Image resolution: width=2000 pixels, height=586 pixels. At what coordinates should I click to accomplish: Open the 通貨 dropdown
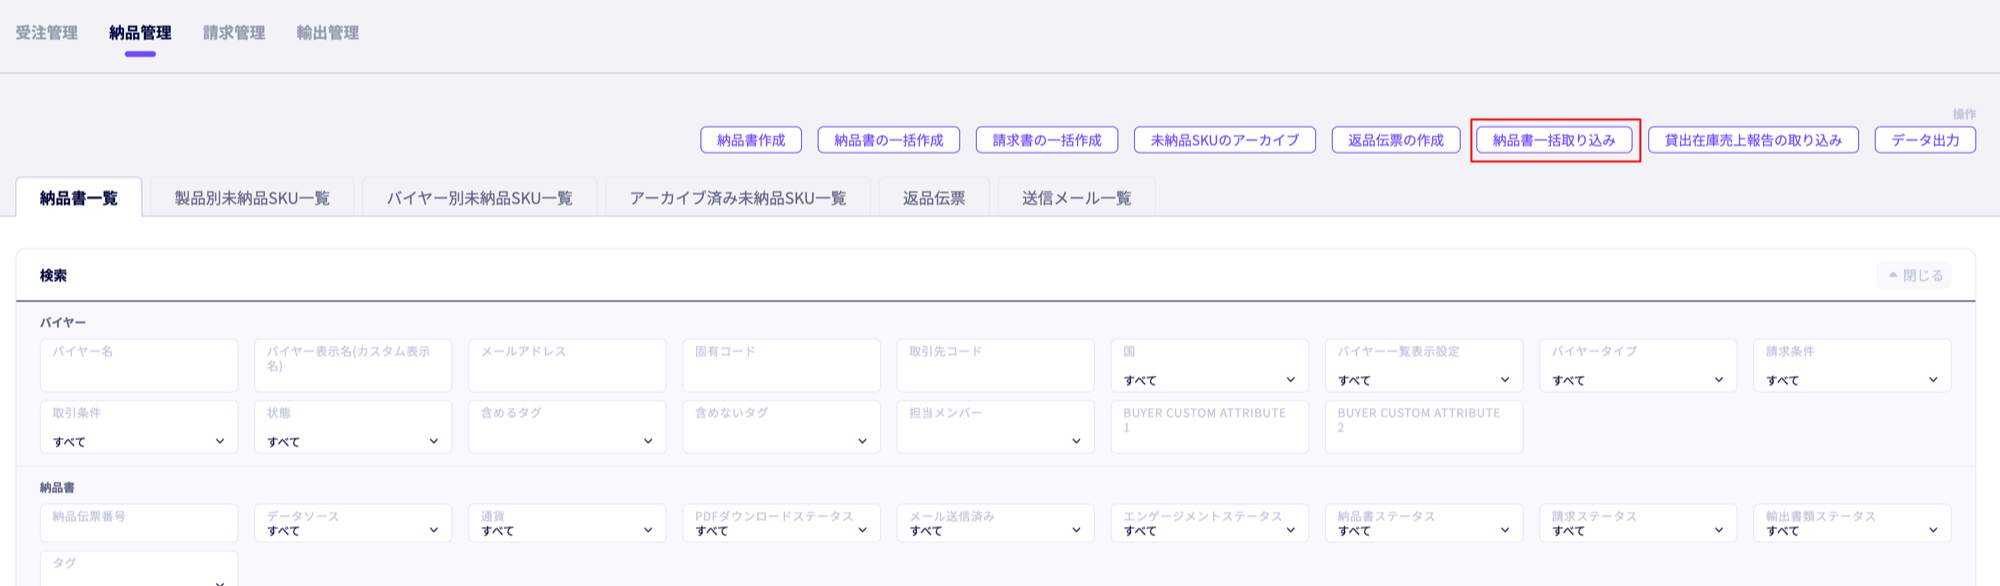567,523
